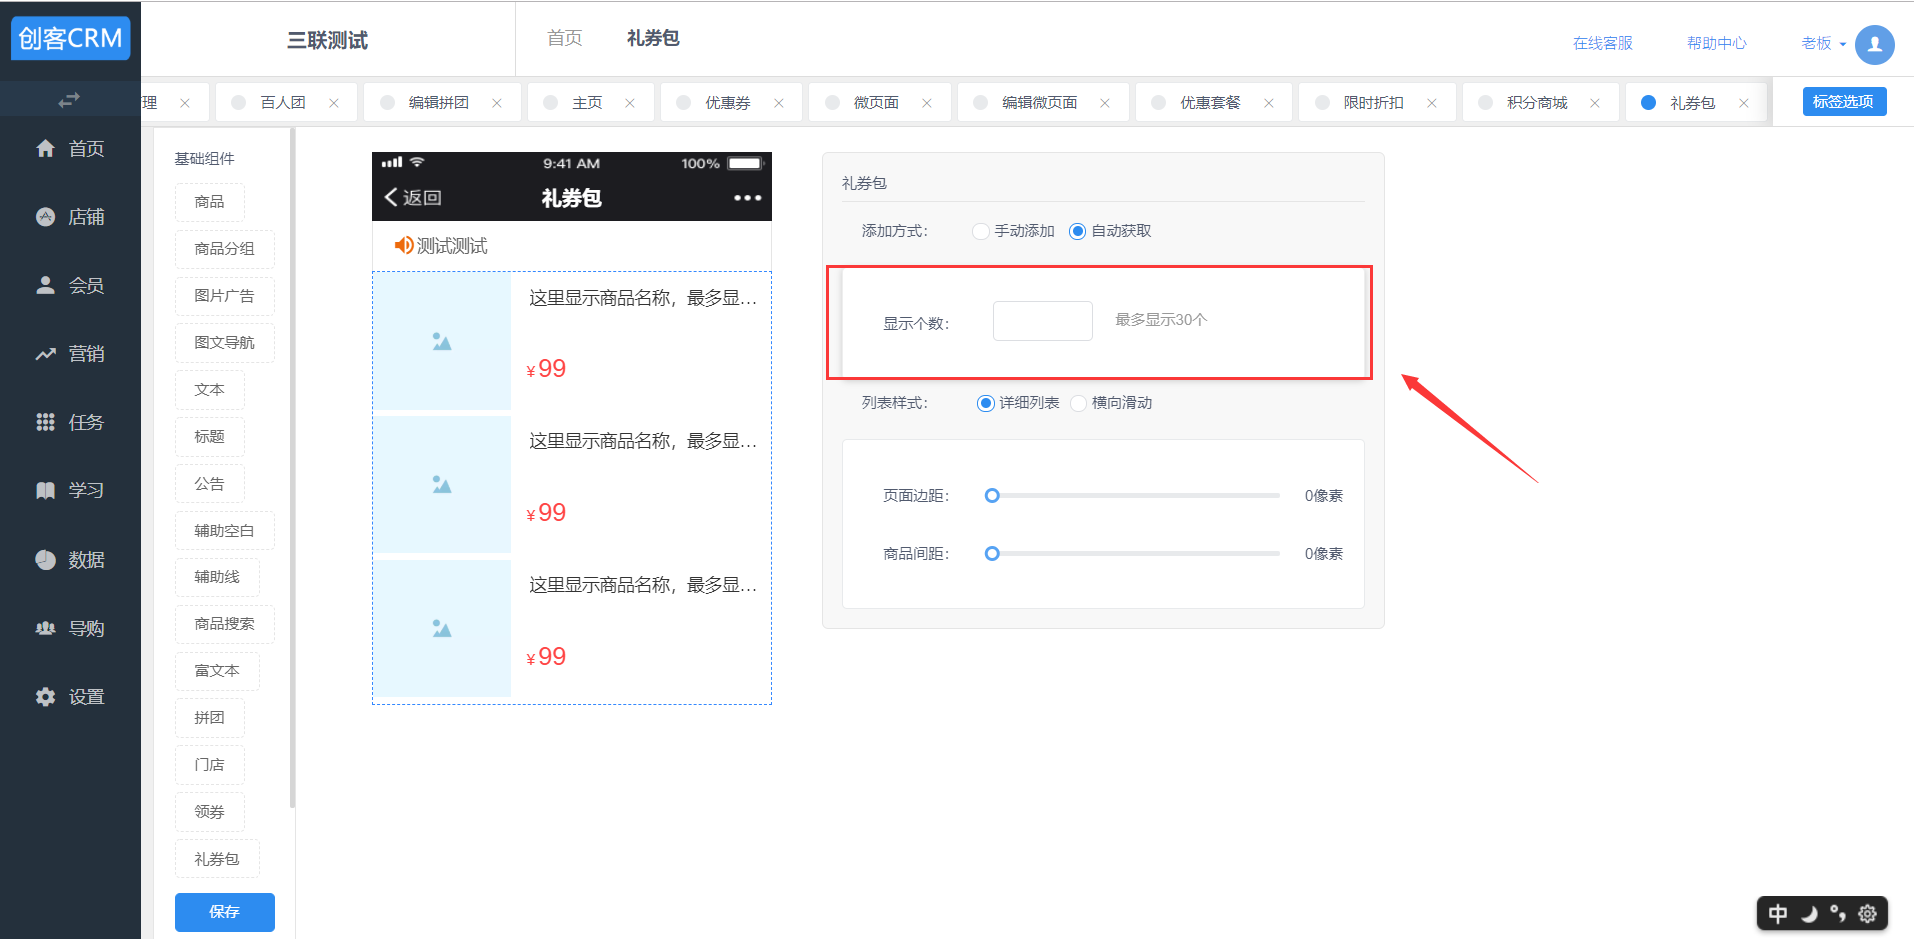This screenshot has height=939, width=1914.
Task: Open the 任务 tasks sidebar item
Action: pos(70,423)
